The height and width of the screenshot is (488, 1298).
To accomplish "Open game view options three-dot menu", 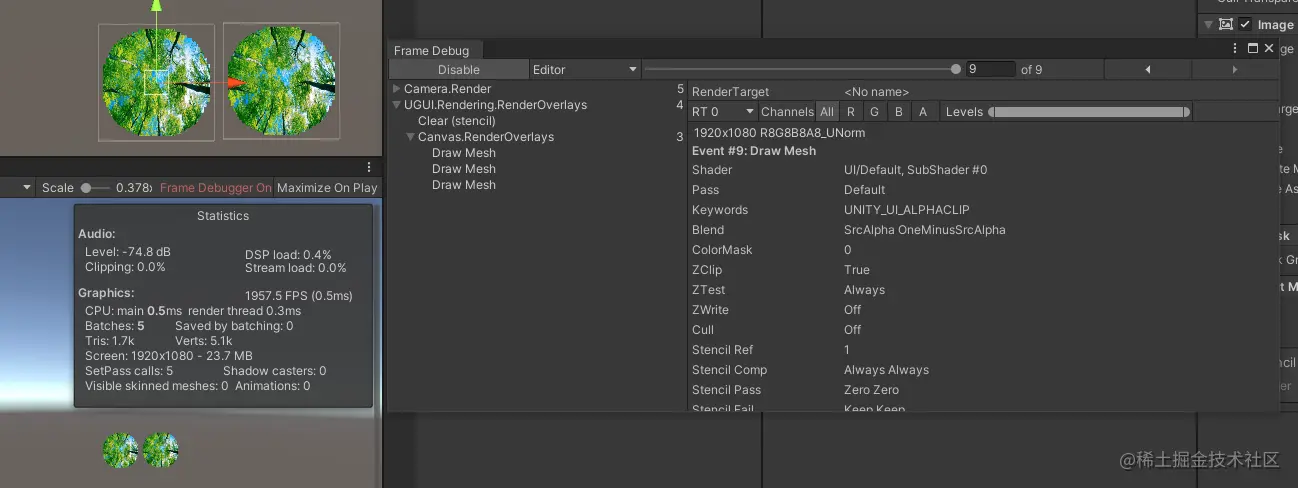I will [369, 167].
